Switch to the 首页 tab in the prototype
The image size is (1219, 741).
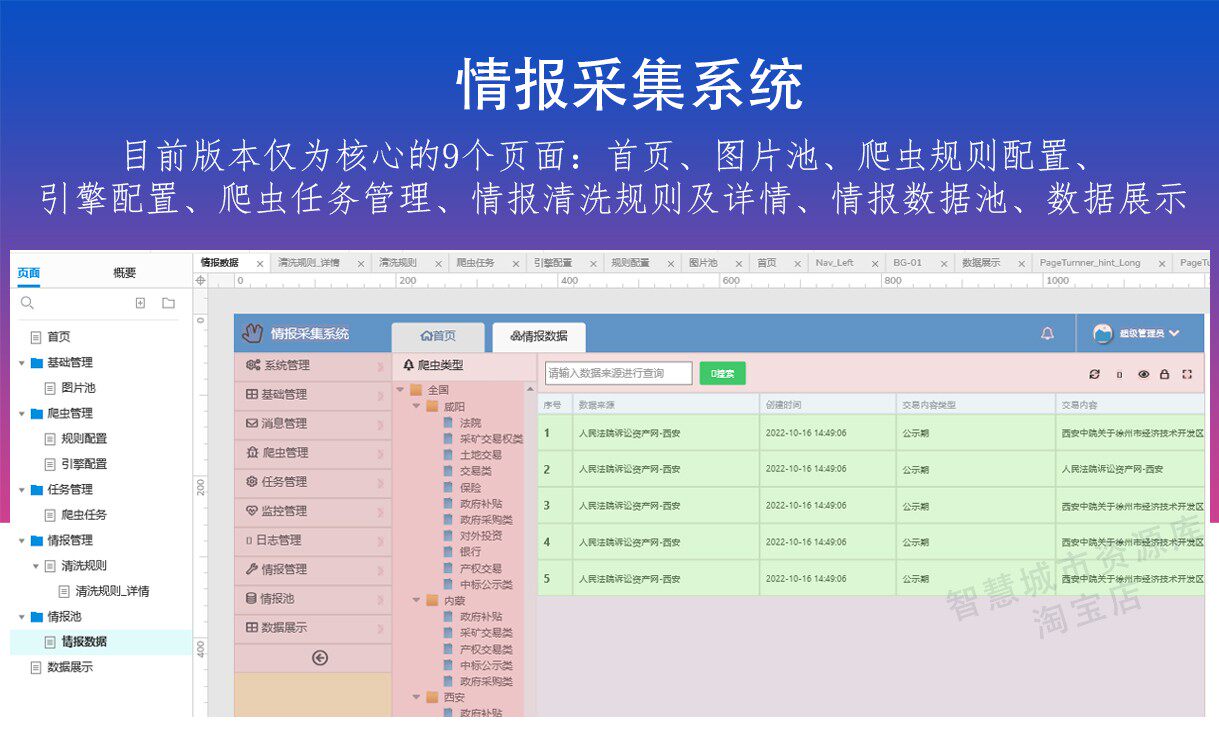coord(438,337)
